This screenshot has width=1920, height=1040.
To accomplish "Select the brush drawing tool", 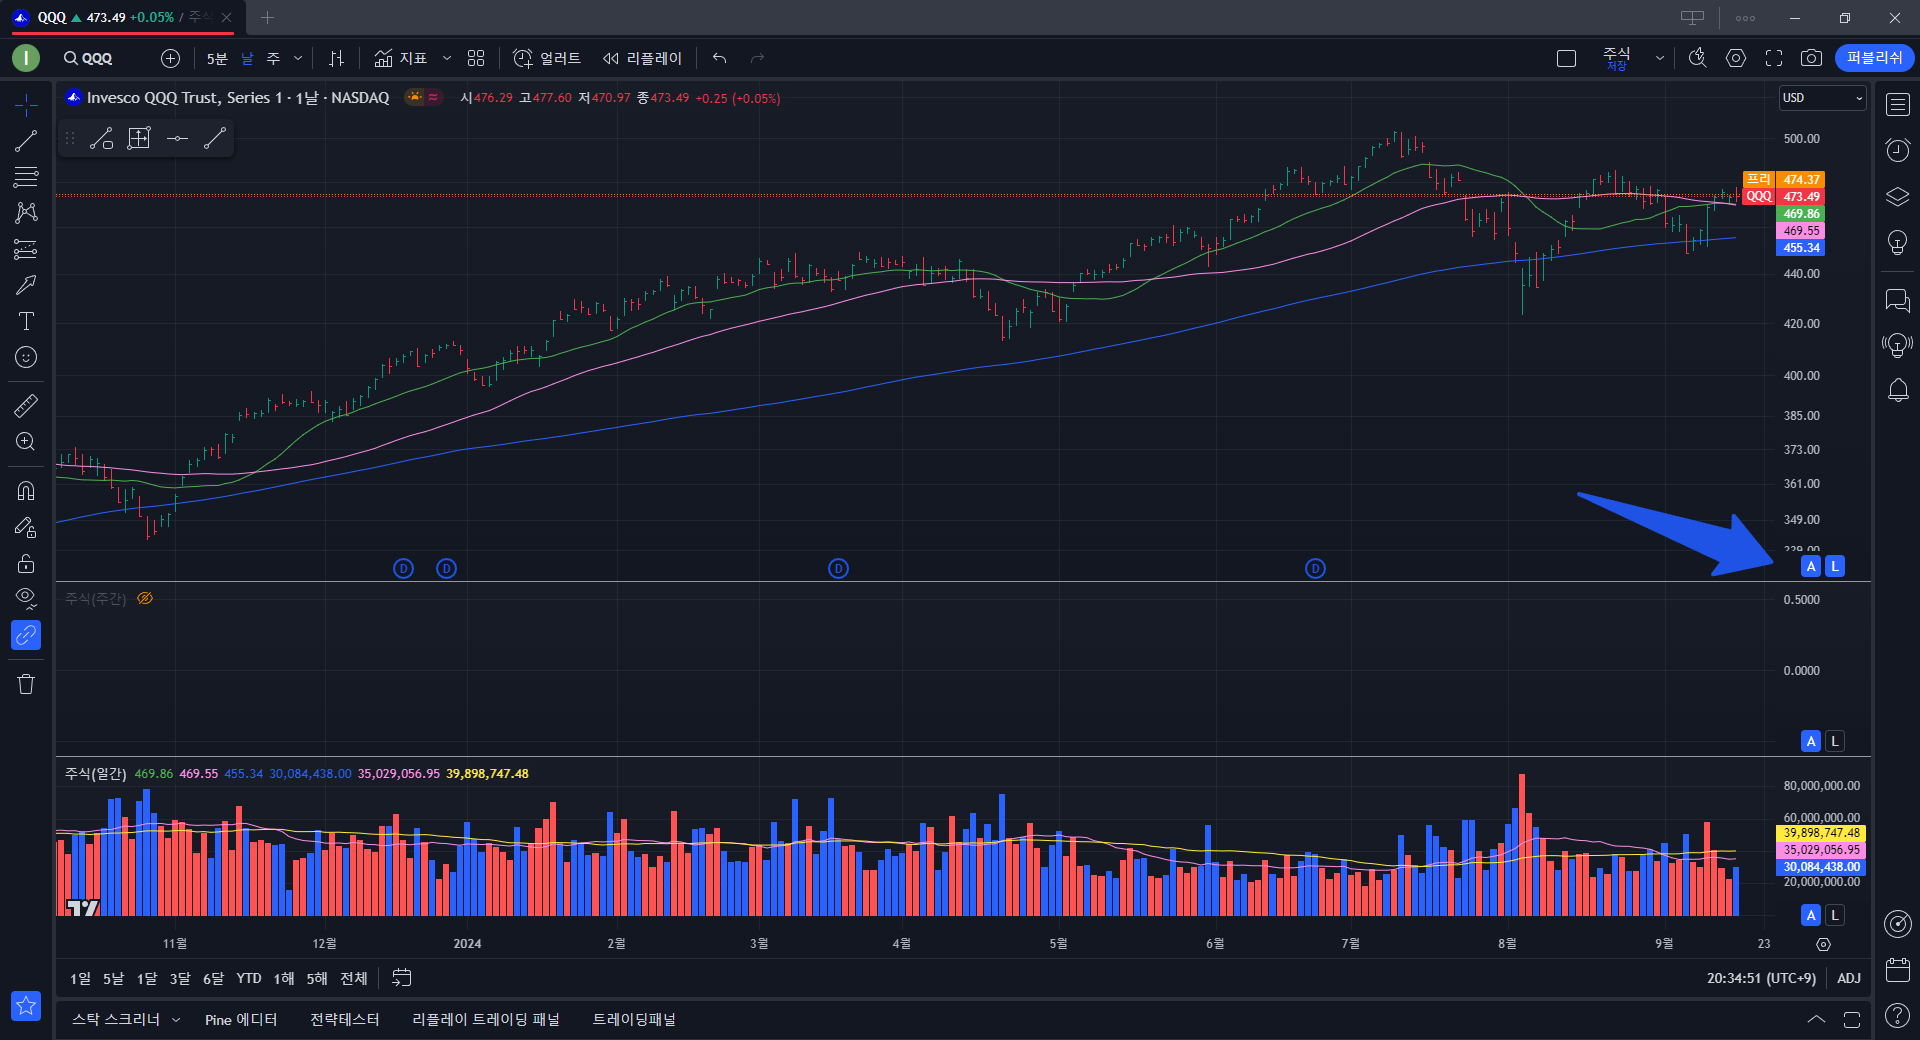I will click(x=26, y=285).
